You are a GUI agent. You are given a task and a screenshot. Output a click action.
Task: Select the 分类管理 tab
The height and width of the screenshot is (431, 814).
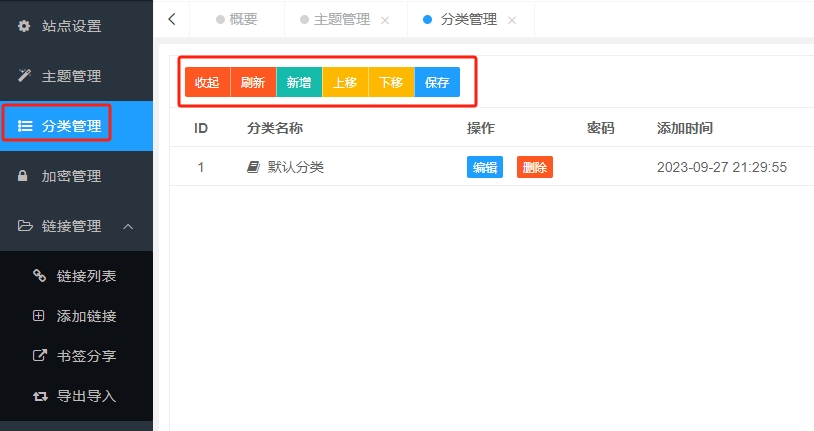pyautogui.click(x=469, y=19)
